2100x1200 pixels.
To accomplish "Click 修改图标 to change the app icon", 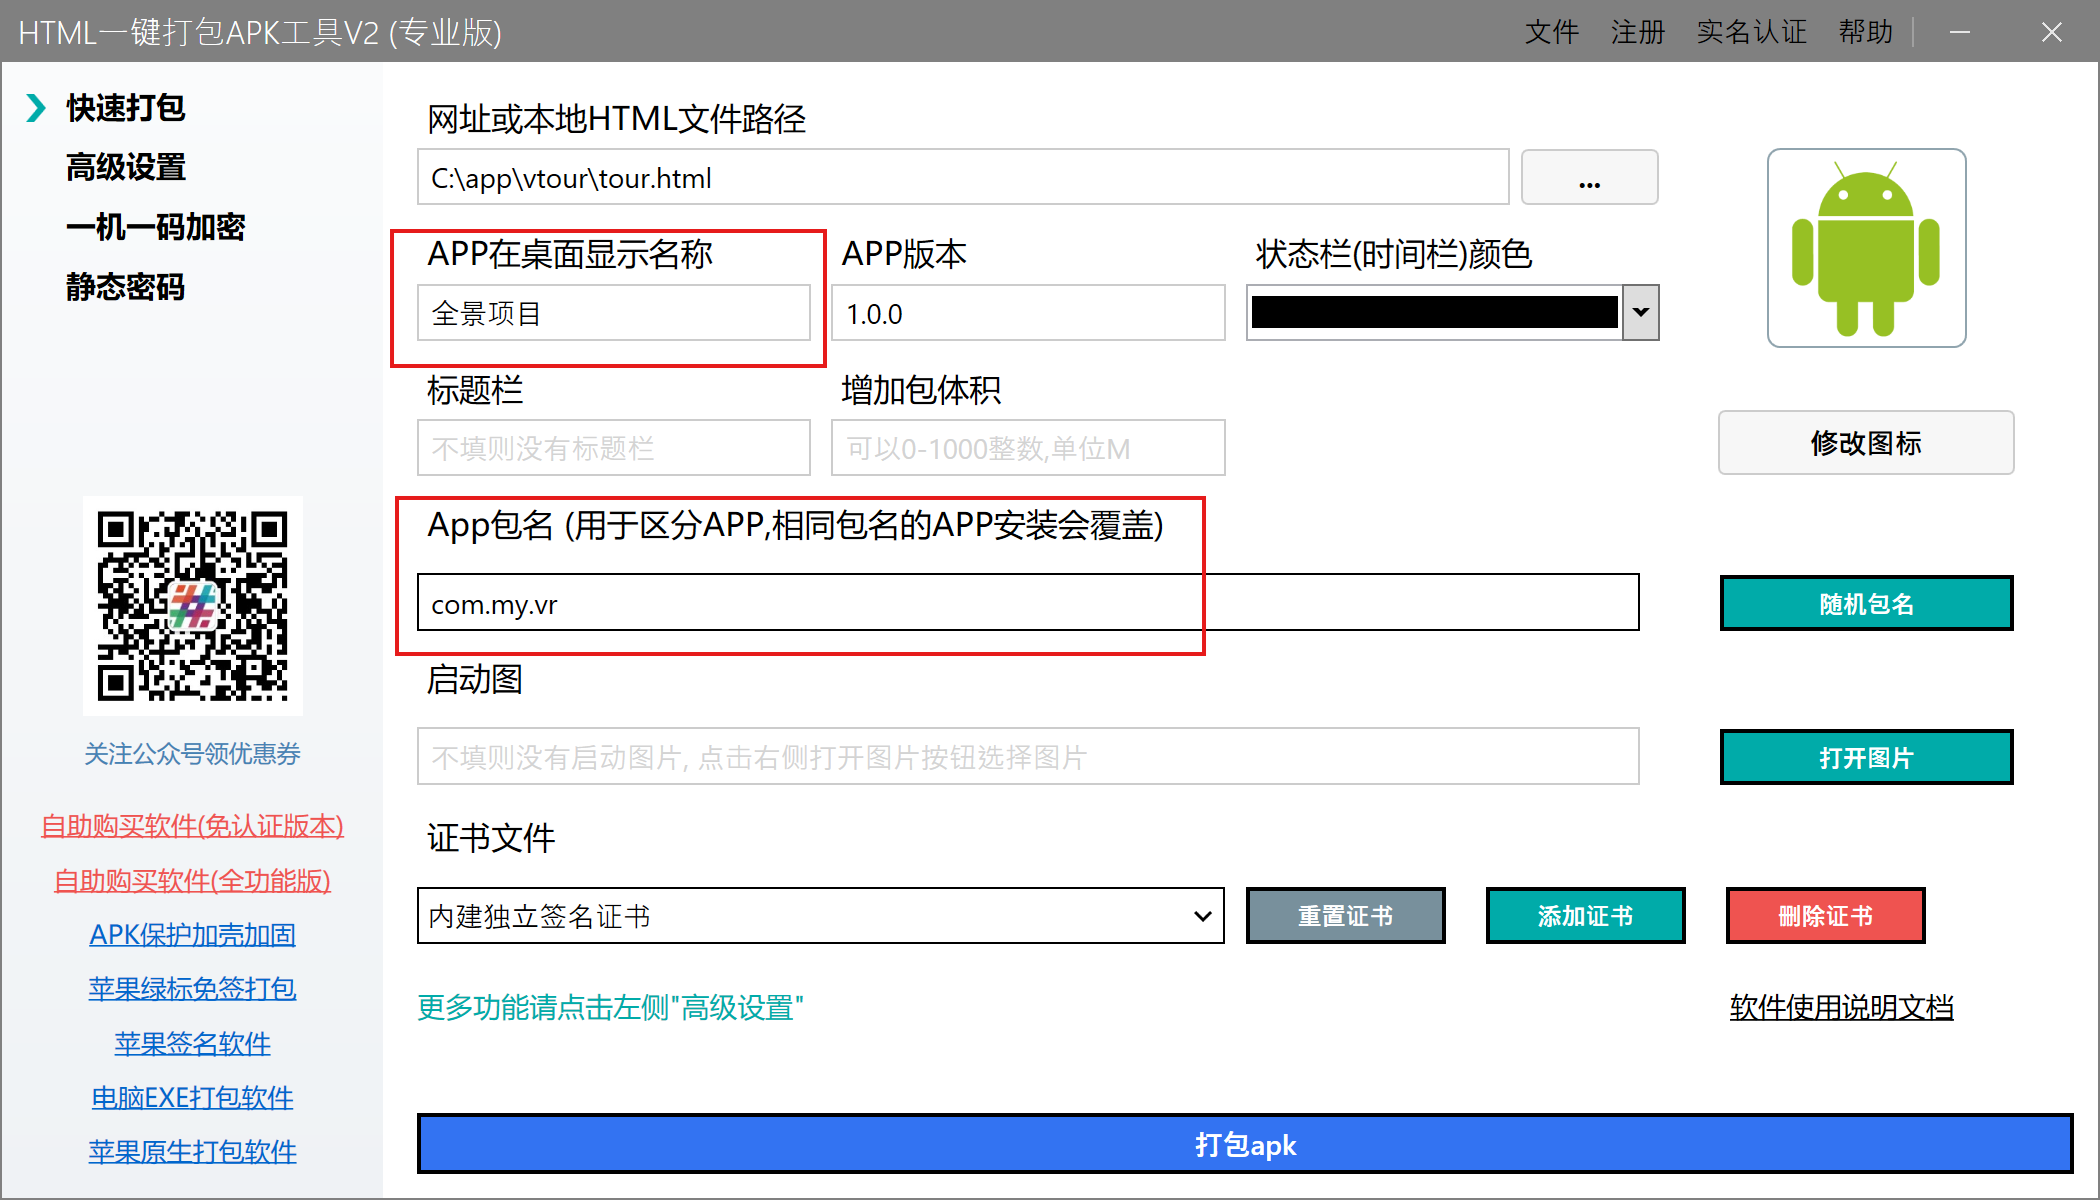I will coord(1866,443).
